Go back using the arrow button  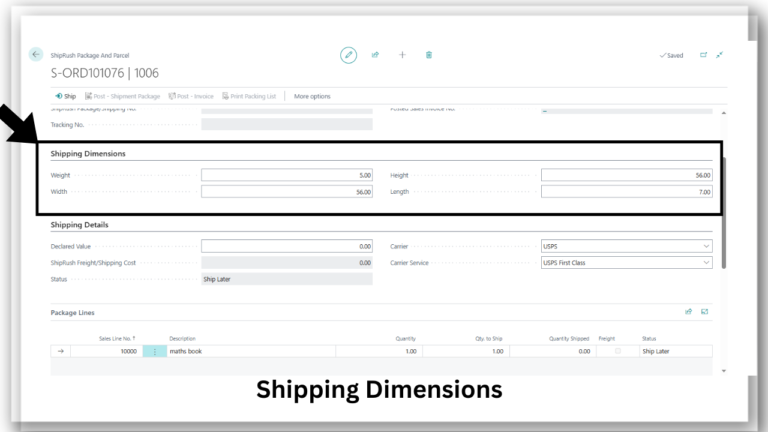tap(36, 54)
